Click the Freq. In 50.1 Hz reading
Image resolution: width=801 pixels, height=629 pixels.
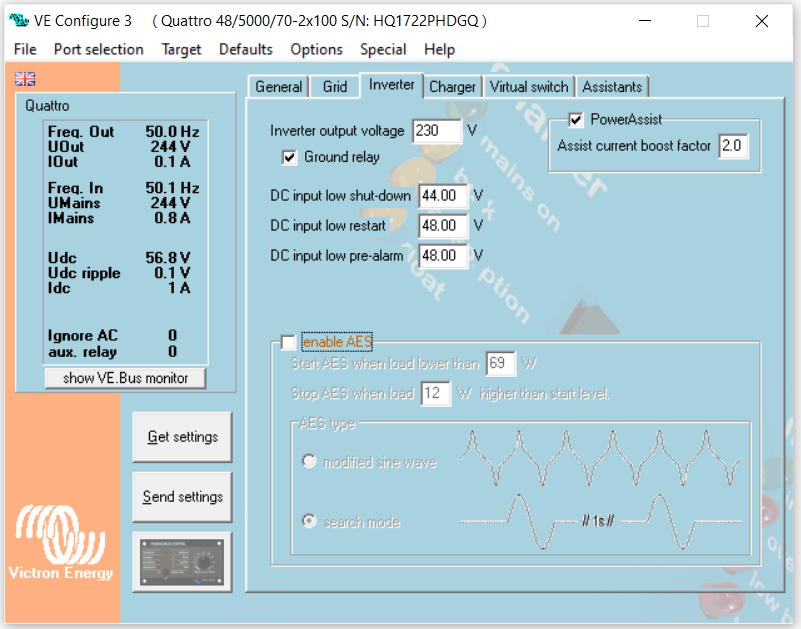pyautogui.click(x=172, y=188)
